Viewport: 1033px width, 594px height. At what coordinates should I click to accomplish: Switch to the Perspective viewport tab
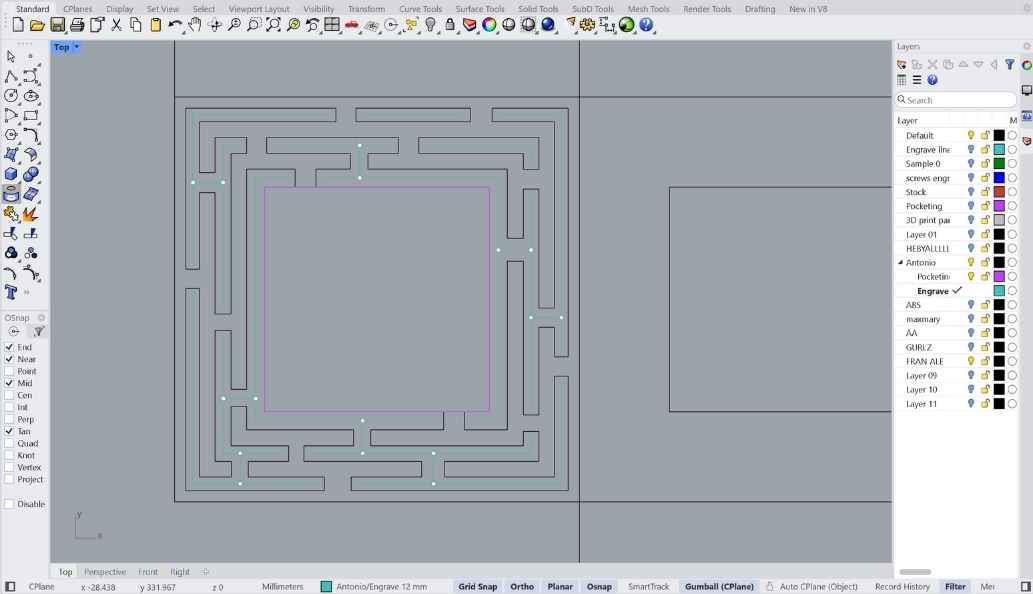pyautogui.click(x=105, y=571)
